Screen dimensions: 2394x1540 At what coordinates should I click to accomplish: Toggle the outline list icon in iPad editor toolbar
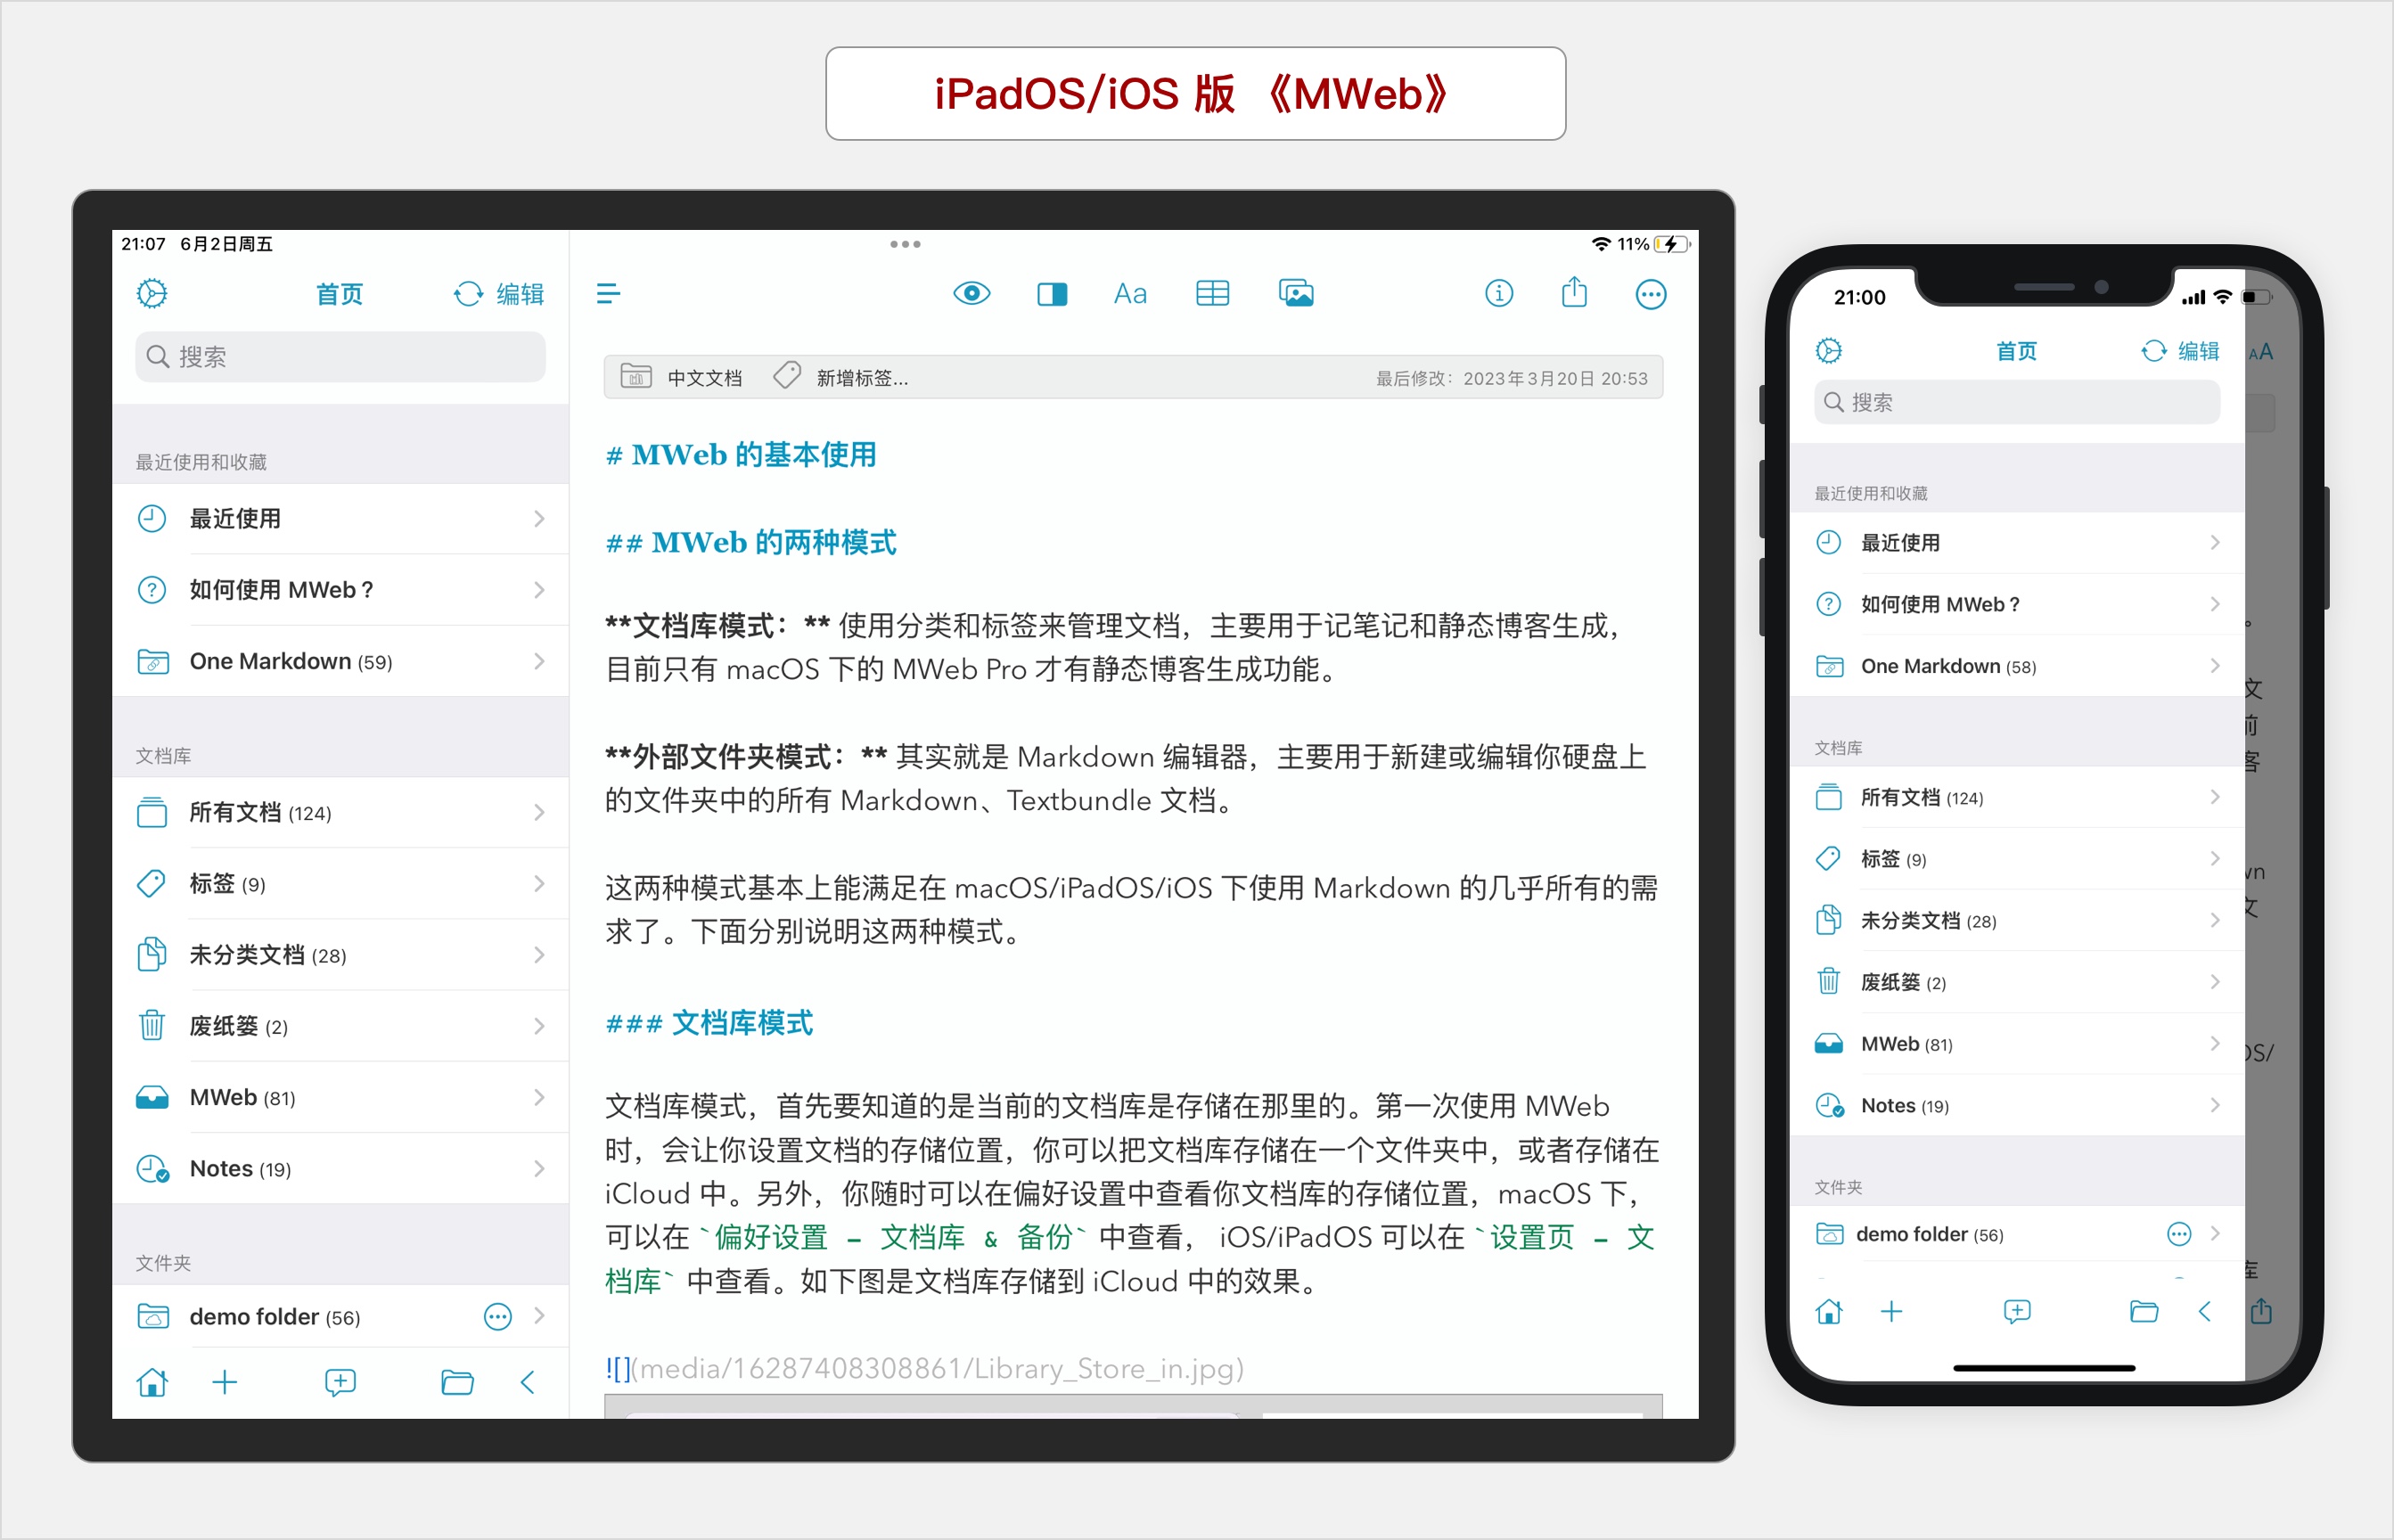click(x=608, y=293)
